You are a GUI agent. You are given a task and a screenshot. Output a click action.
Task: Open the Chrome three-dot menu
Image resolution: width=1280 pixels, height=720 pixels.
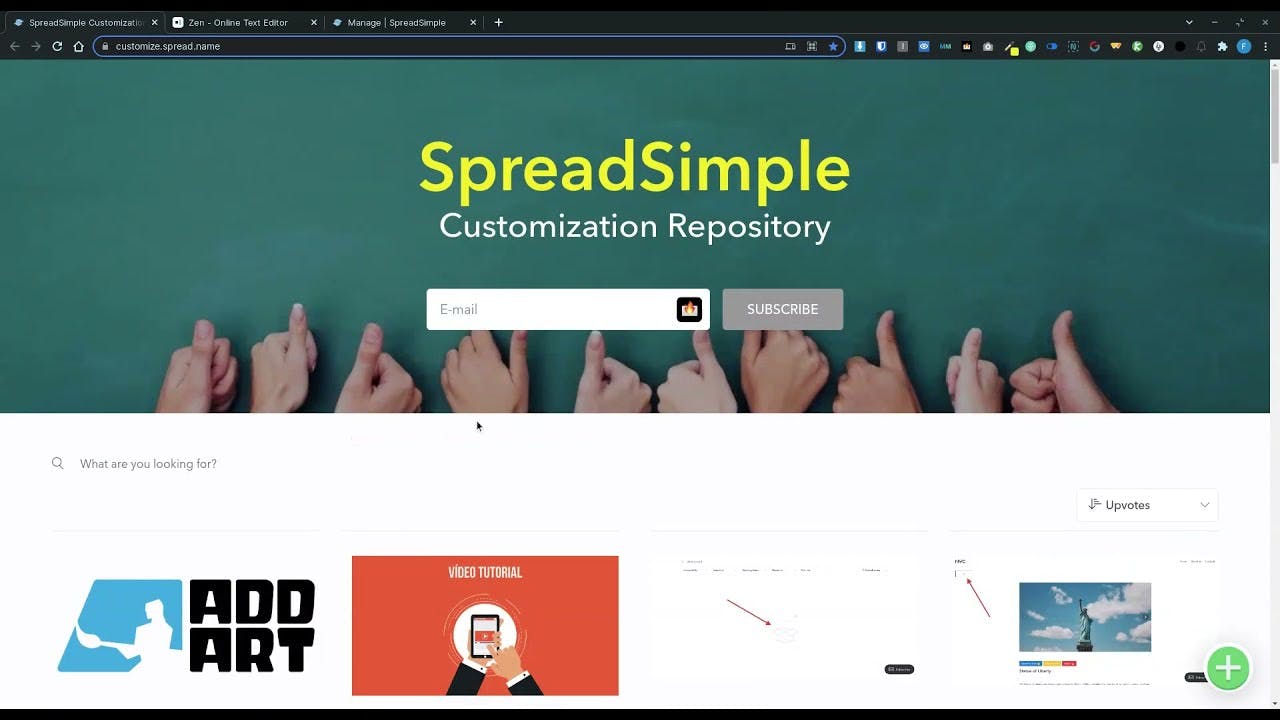(1265, 46)
